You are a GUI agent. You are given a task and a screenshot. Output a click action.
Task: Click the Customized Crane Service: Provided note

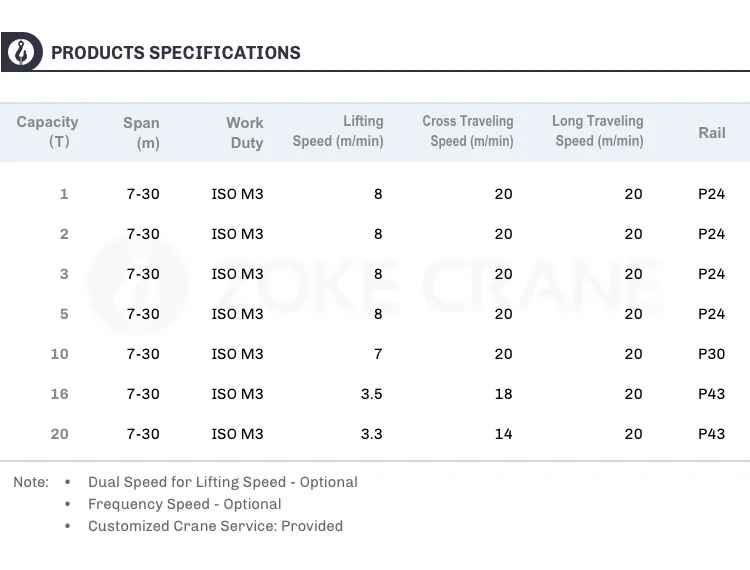click(215, 526)
